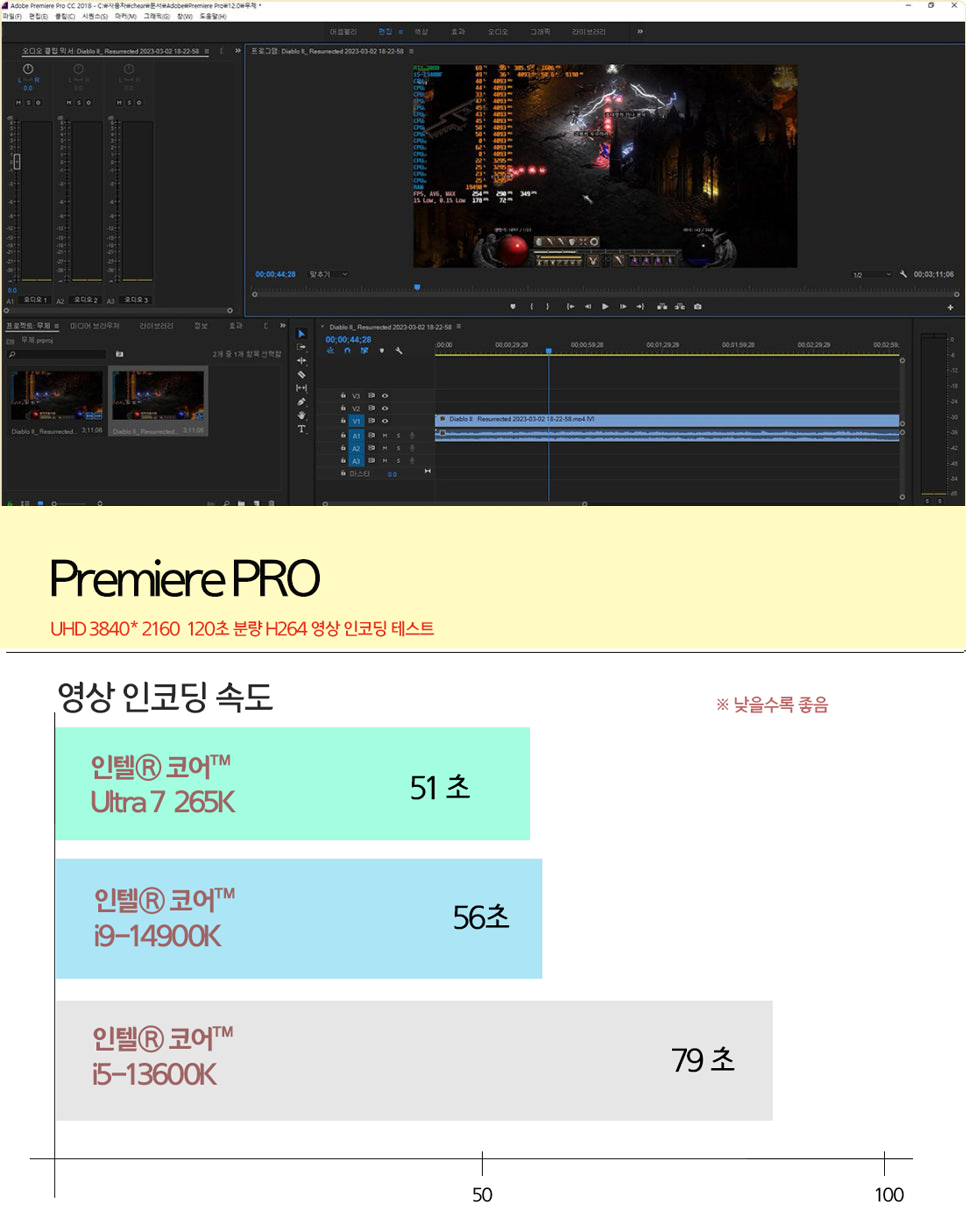The height and width of the screenshot is (1218, 966).
Task: Switch to the 오디오 workspace
Action: [497, 31]
